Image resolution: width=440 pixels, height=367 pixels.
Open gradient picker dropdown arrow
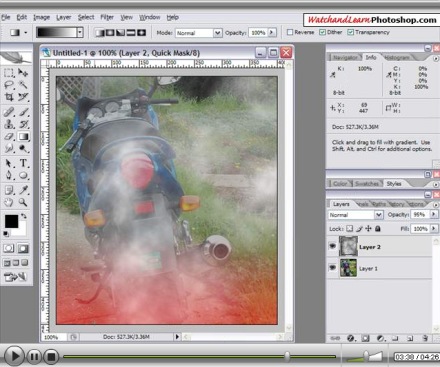80,32
